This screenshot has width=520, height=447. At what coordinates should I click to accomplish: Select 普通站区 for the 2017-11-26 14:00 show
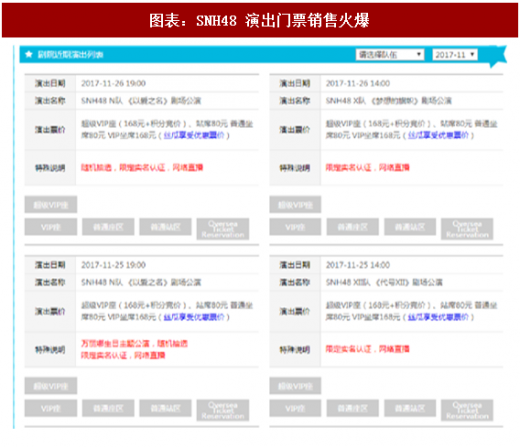point(410,227)
